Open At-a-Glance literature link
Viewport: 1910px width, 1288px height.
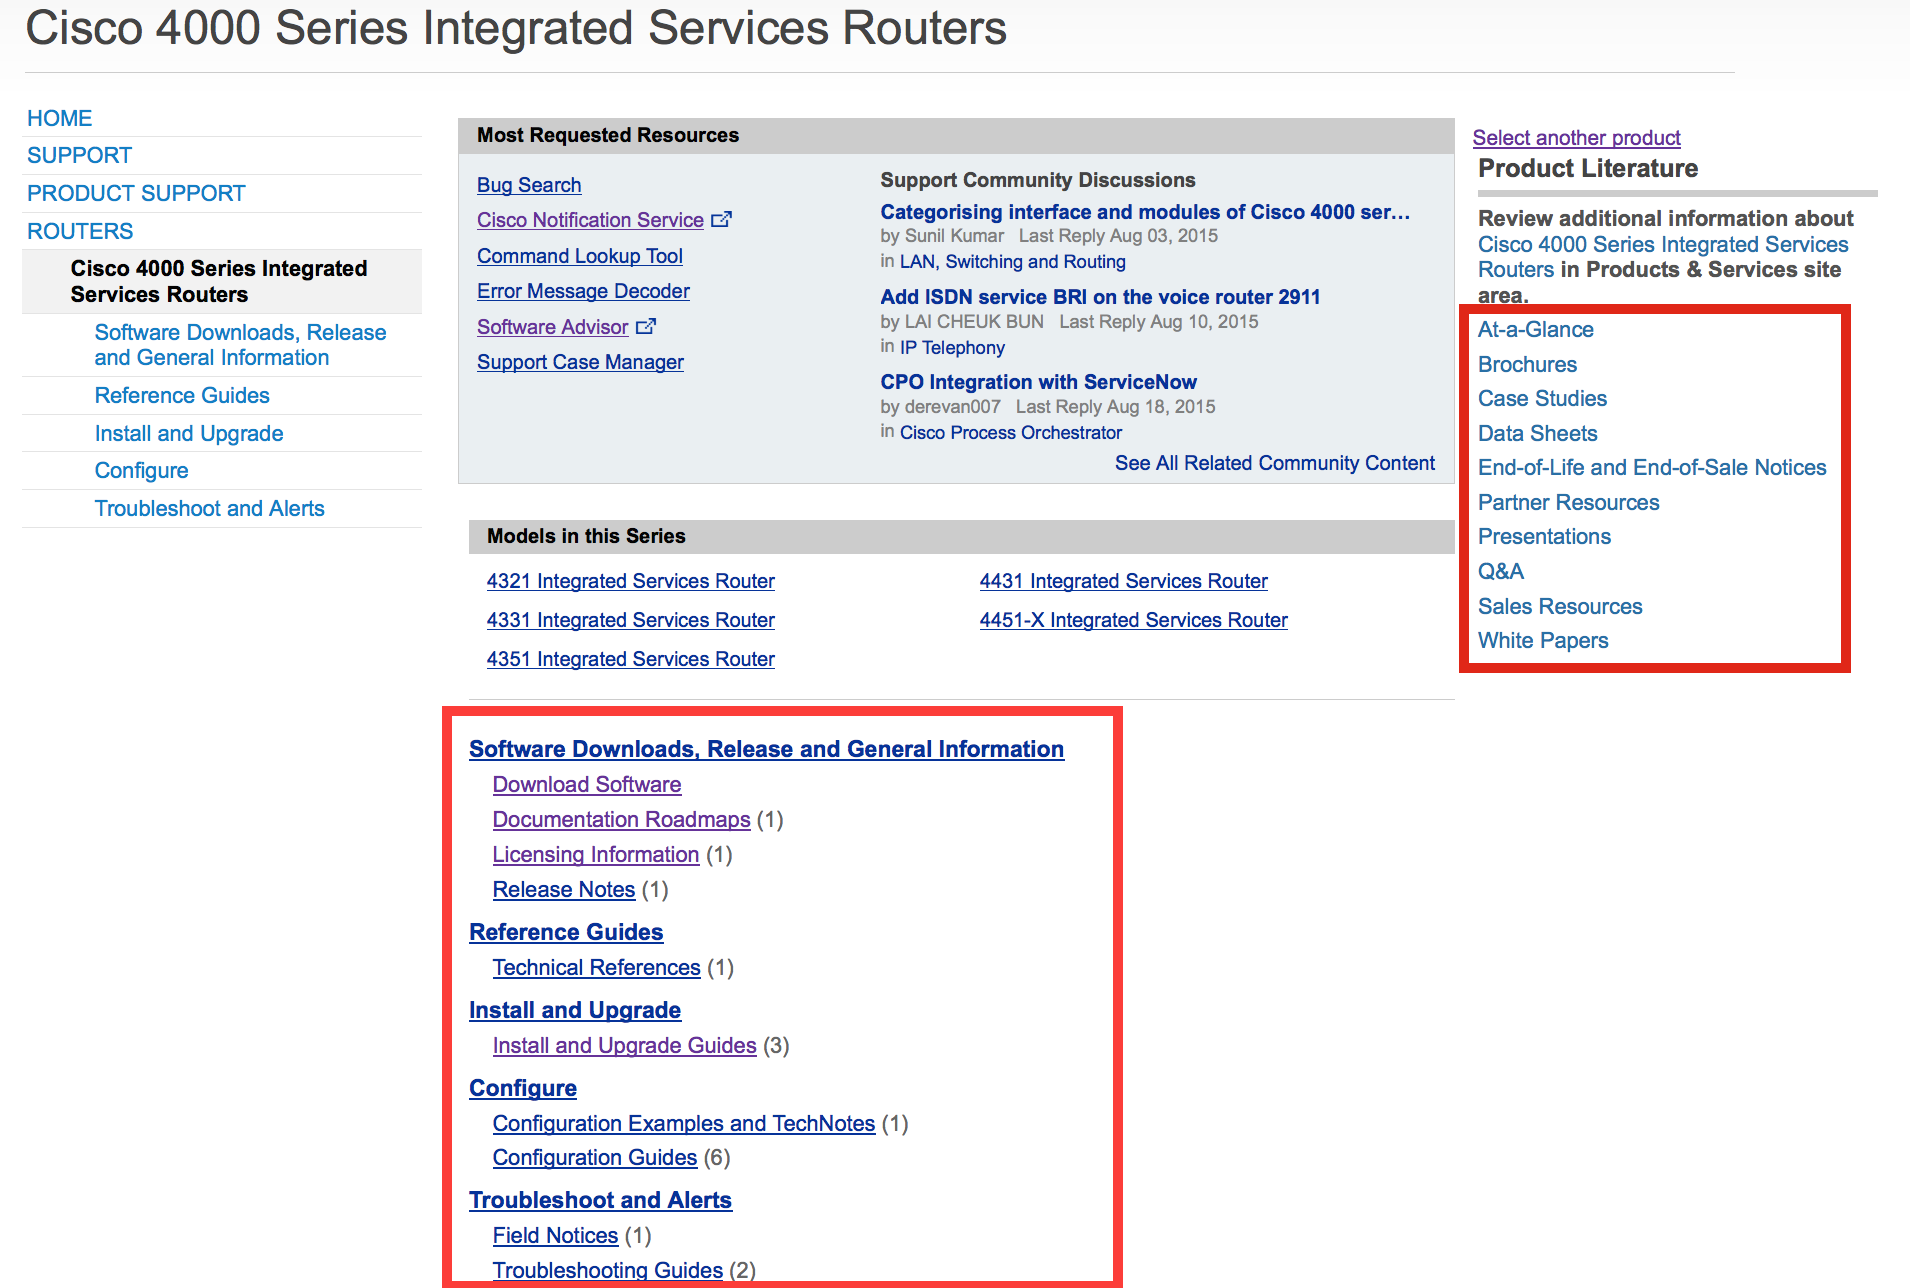click(x=1535, y=330)
